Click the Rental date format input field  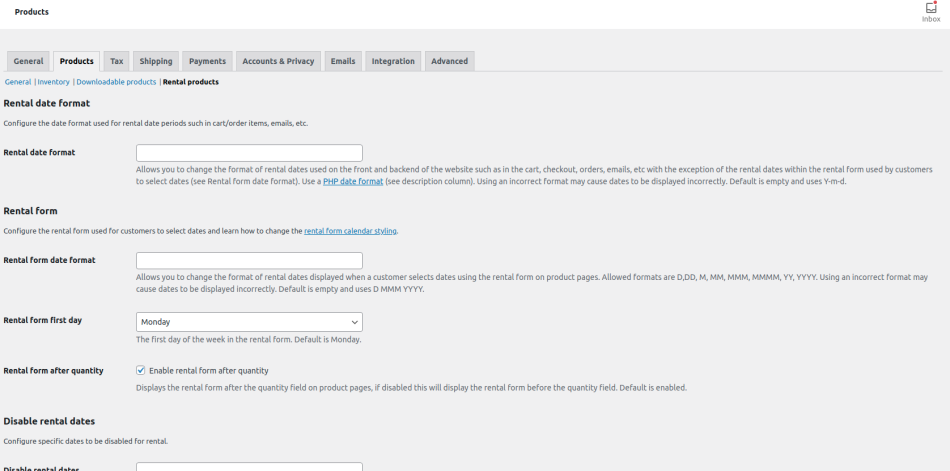coord(249,153)
